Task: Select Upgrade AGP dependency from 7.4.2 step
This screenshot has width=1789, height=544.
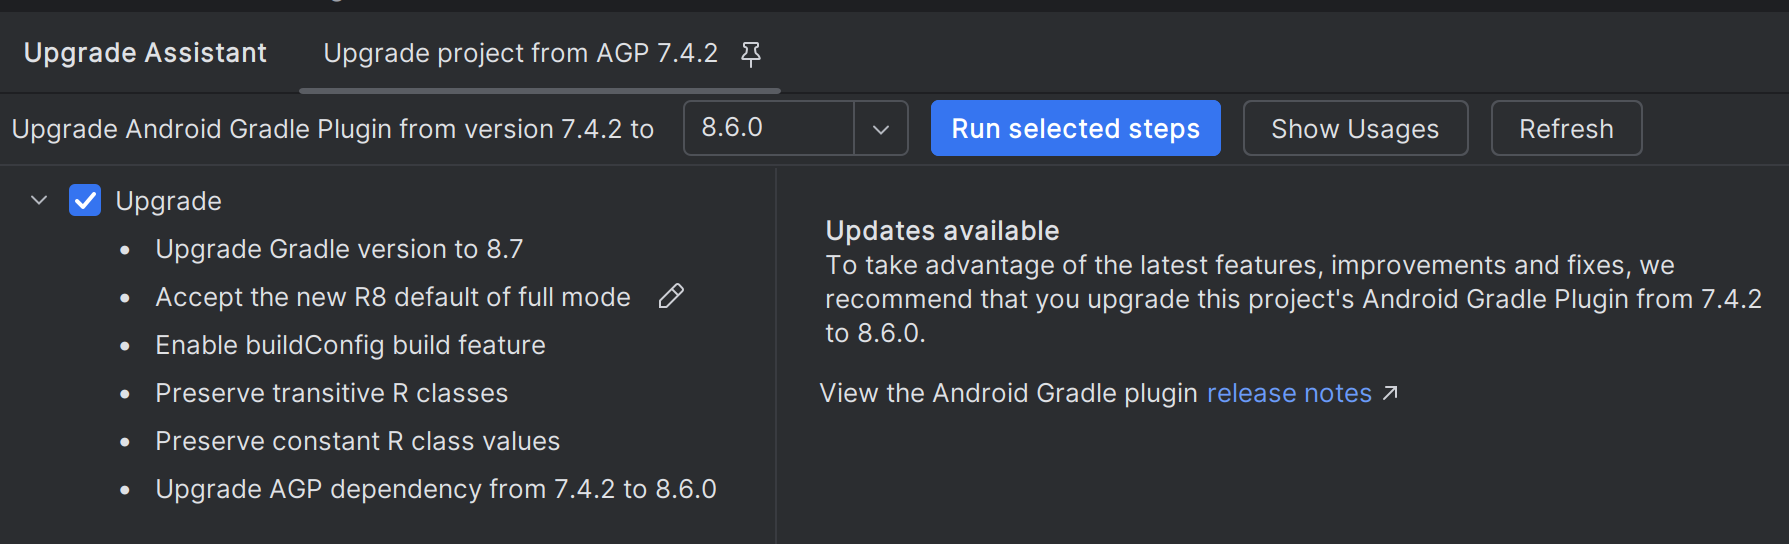Action: 435,489
